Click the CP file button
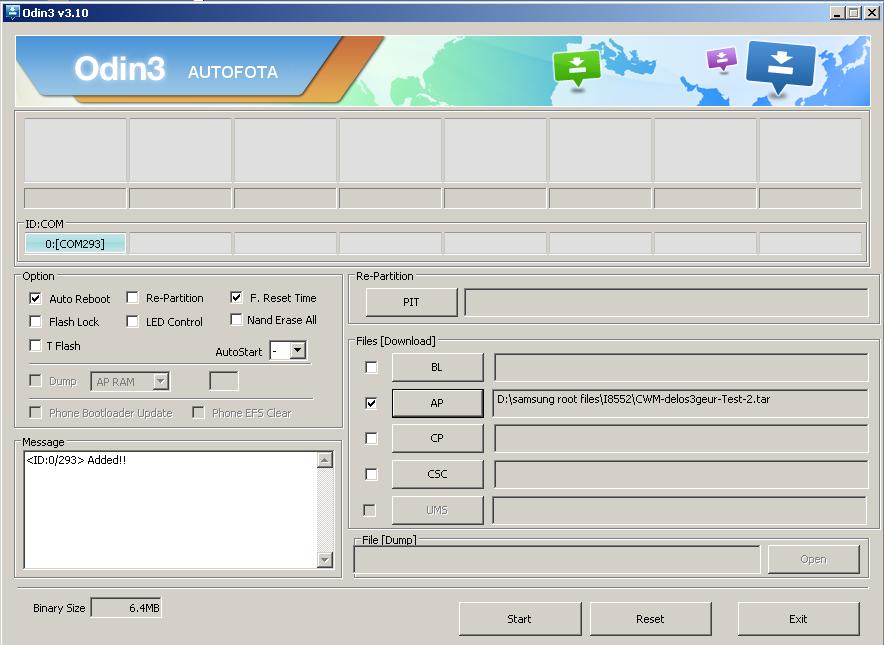The width and height of the screenshot is (884, 645). tap(437, 438)
